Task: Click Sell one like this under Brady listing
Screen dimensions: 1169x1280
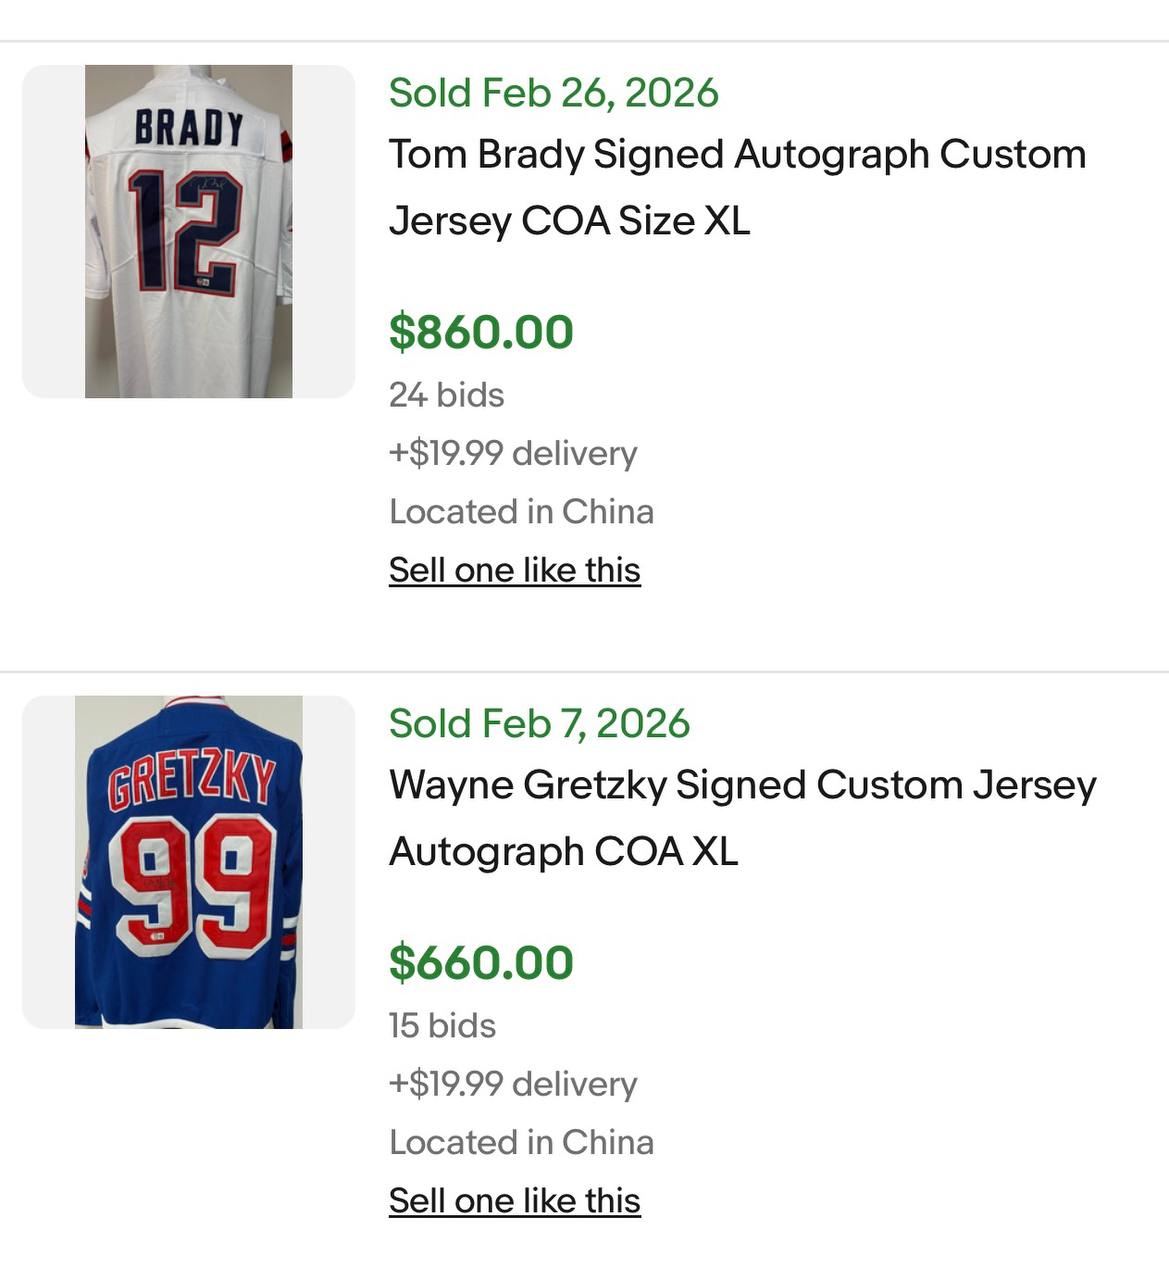Action: click(x=514, y=570)
